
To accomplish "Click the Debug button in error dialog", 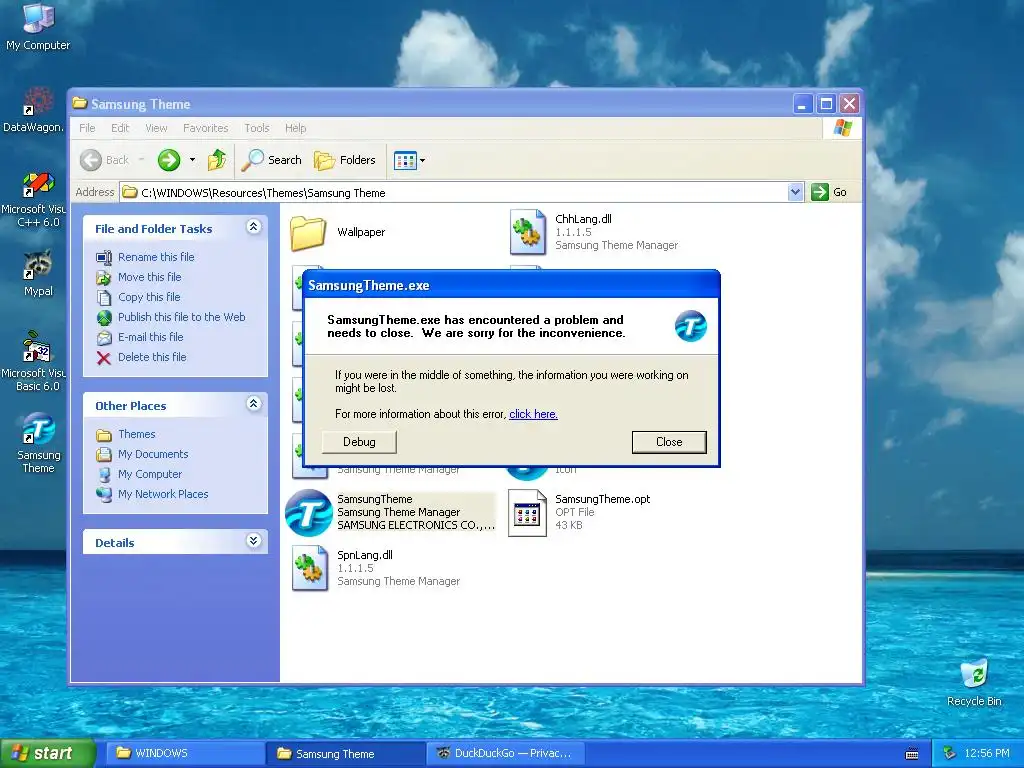I will click(x=359, y=442).
